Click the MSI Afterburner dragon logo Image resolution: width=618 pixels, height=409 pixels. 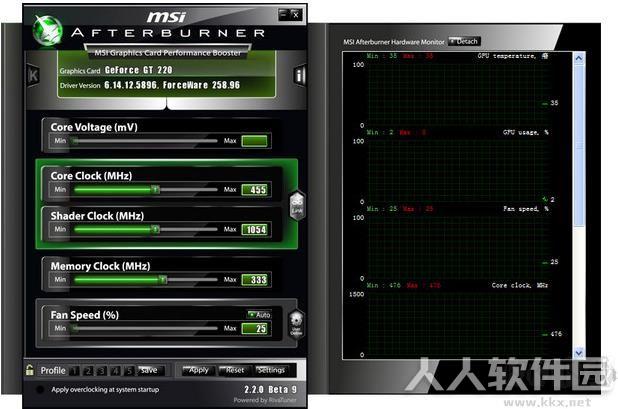coord(47,31)
